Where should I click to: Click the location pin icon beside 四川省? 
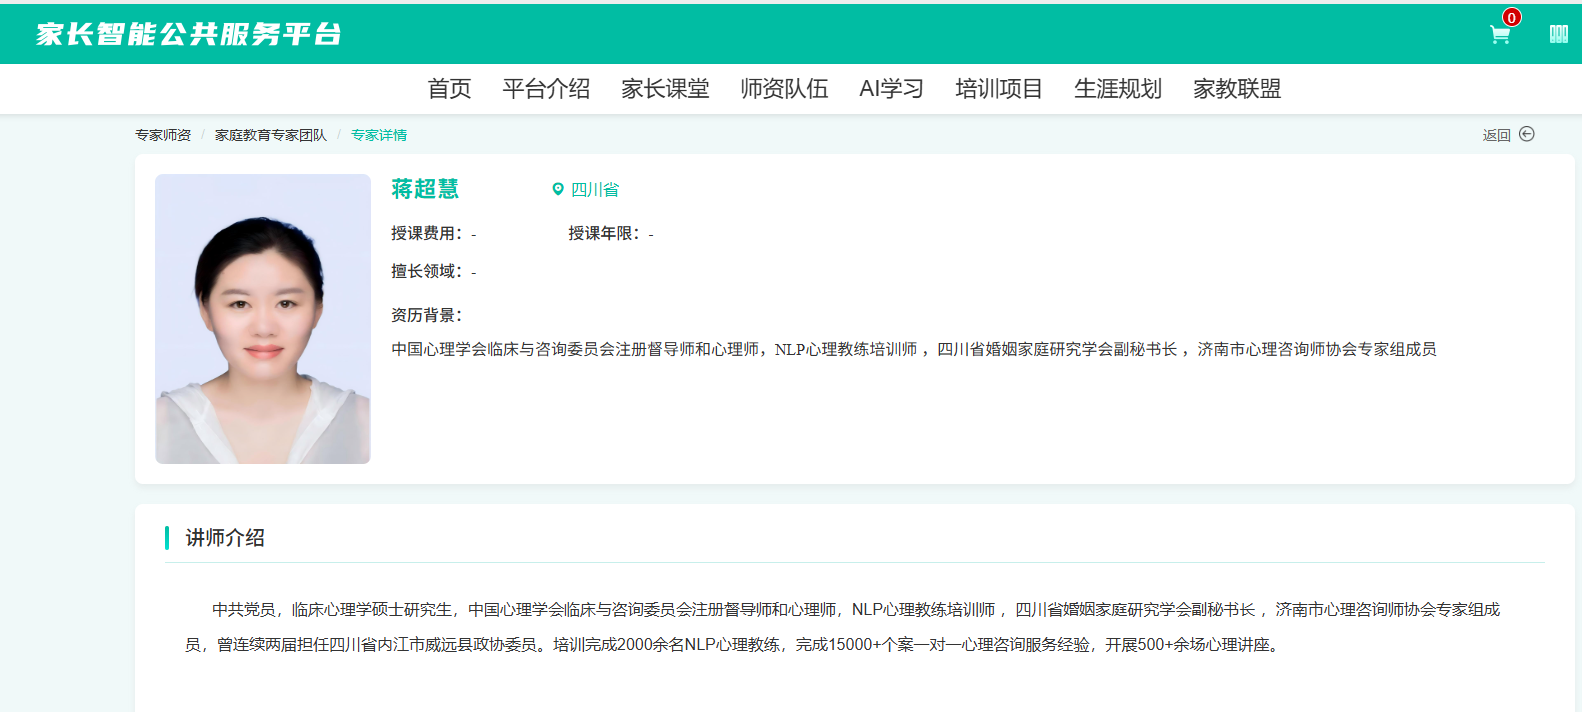pyautogui.click(x=558, y=189)
